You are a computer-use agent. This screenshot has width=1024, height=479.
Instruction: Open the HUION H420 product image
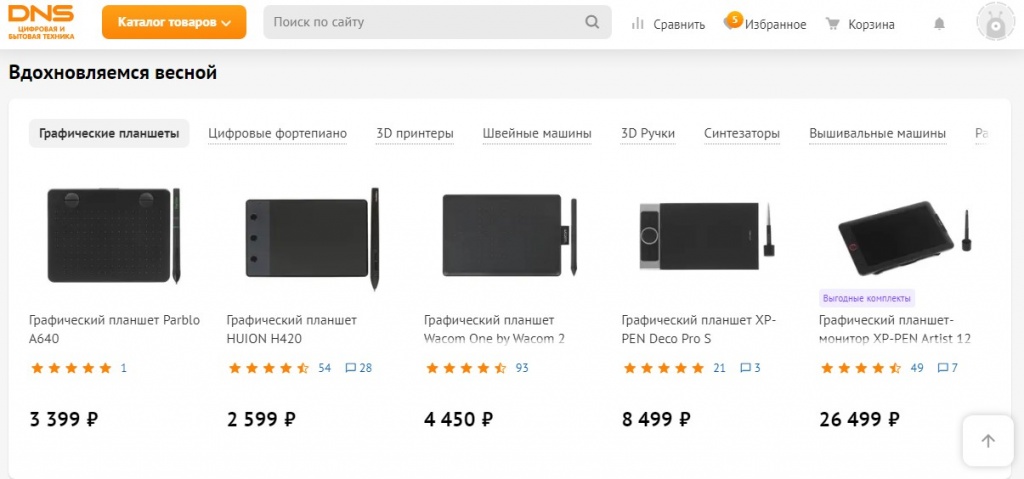tap(311, 237)
